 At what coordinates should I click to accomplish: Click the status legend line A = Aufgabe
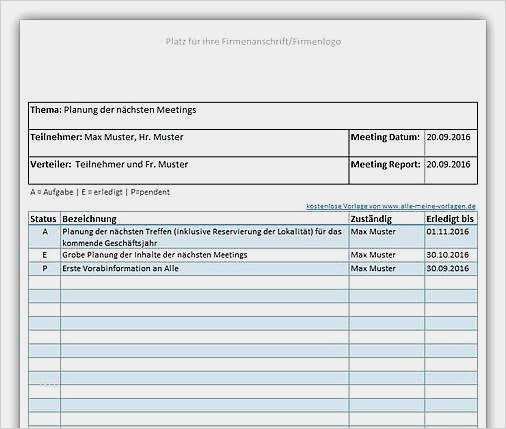[x=100, y=192]
